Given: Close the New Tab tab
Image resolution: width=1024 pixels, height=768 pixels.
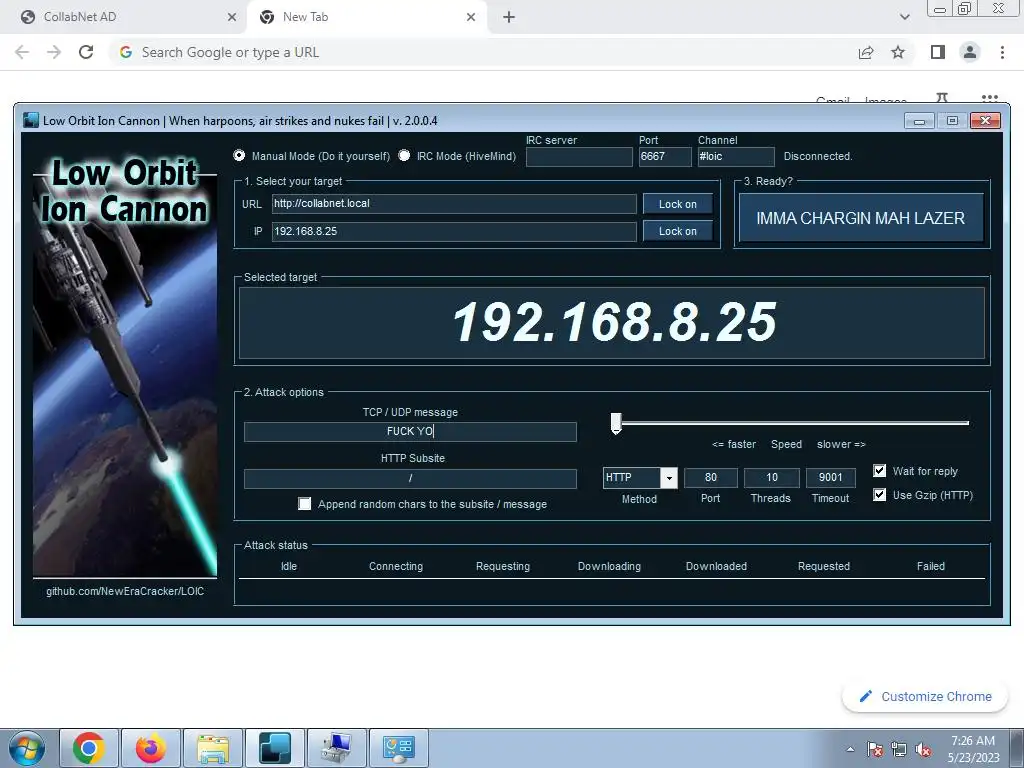Looking at the screenshot, I should coord(471,17).
